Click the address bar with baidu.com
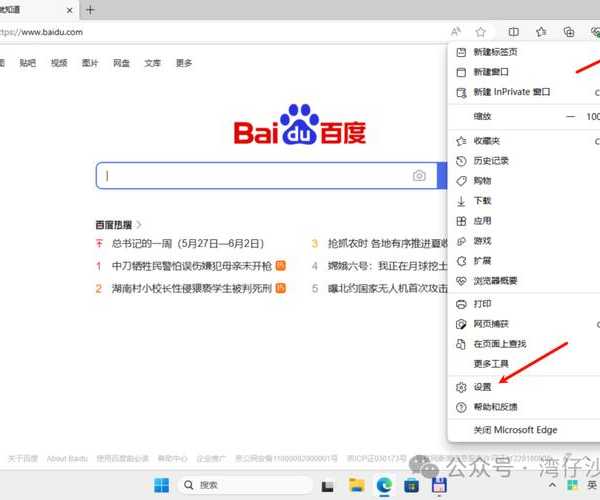Viewport: 600px width, 500px height. [x=222, y=32]
